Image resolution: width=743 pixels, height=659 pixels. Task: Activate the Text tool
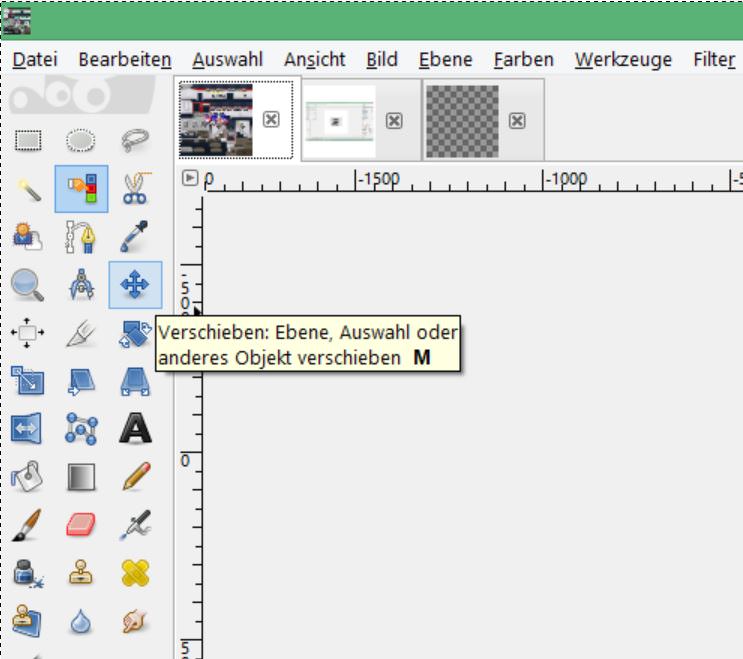[x=136, y=428]
